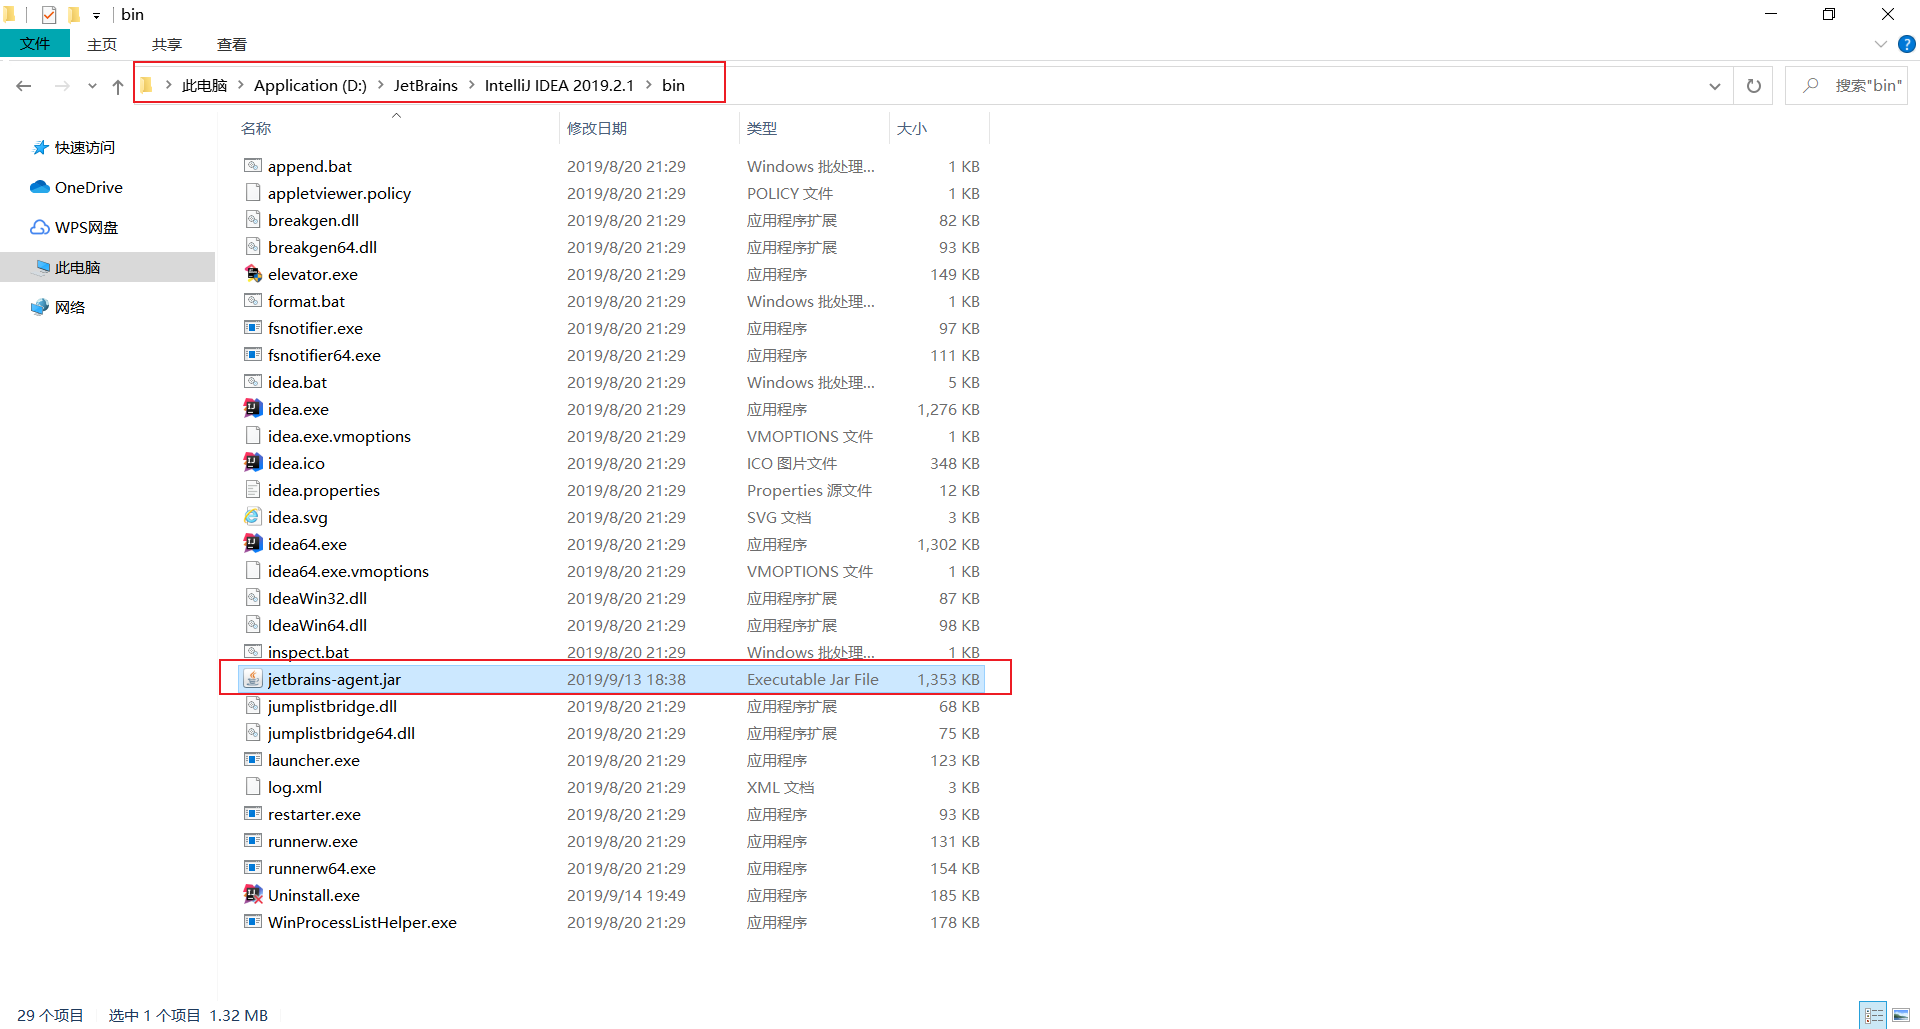Open the 文件 menu tab
Screen dimensions: 1920x1029
(35, 44)
